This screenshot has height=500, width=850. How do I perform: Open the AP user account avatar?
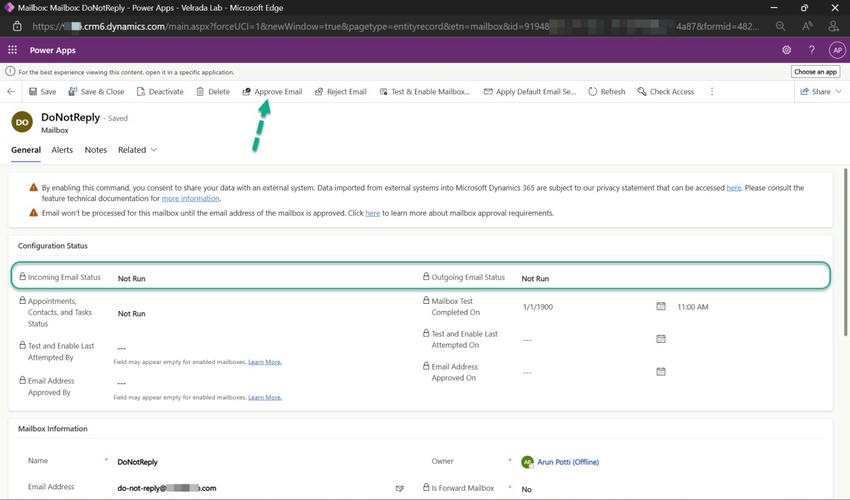(837, 50)
